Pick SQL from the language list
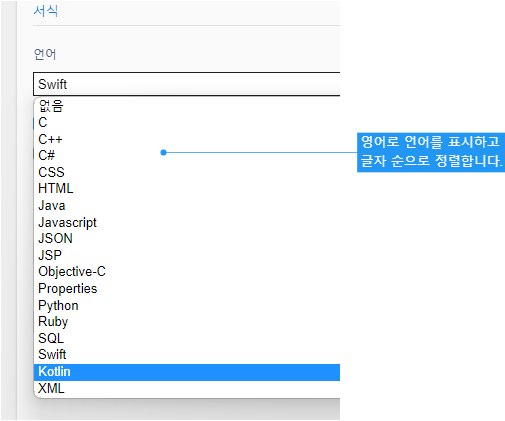 187,338
